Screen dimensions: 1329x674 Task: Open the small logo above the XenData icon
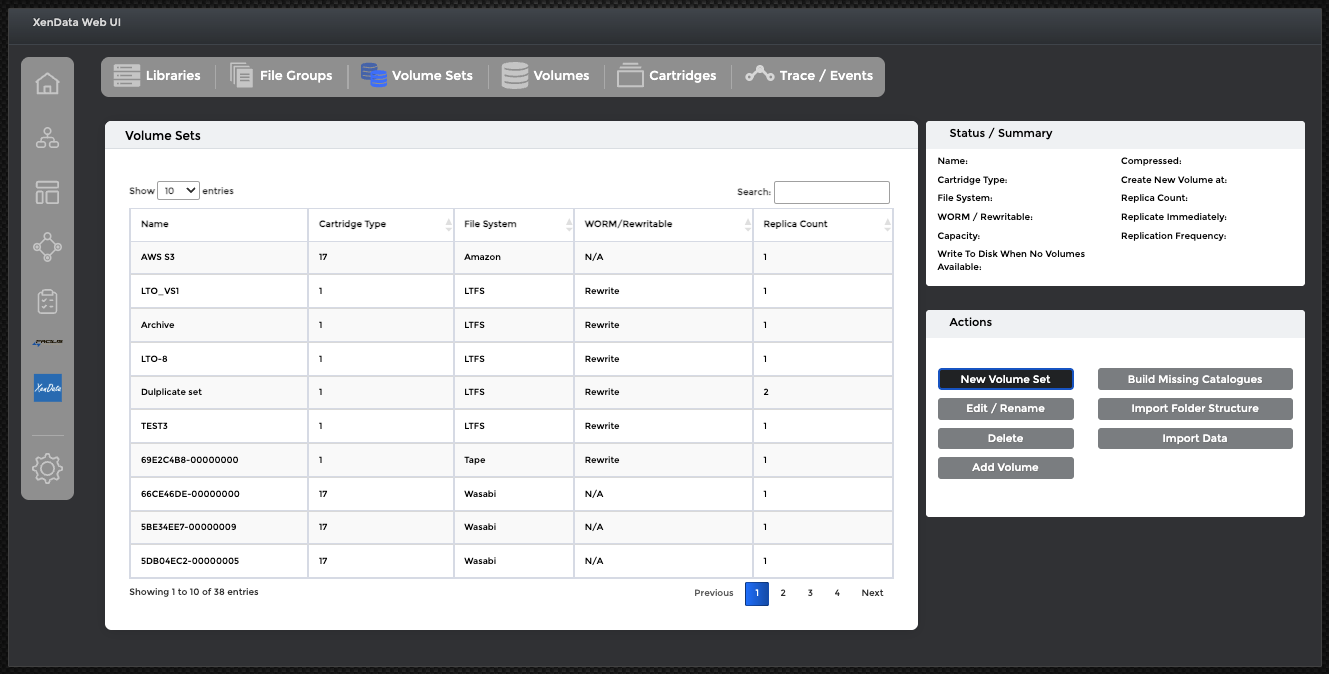[x=47, y=343]
